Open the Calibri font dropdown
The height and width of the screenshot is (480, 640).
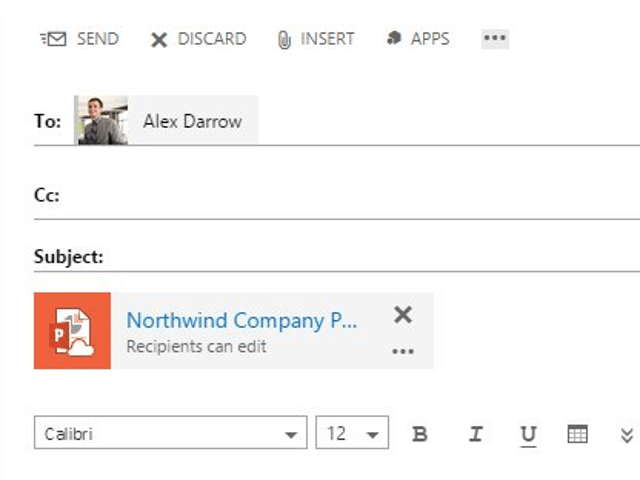click(171, 433)
